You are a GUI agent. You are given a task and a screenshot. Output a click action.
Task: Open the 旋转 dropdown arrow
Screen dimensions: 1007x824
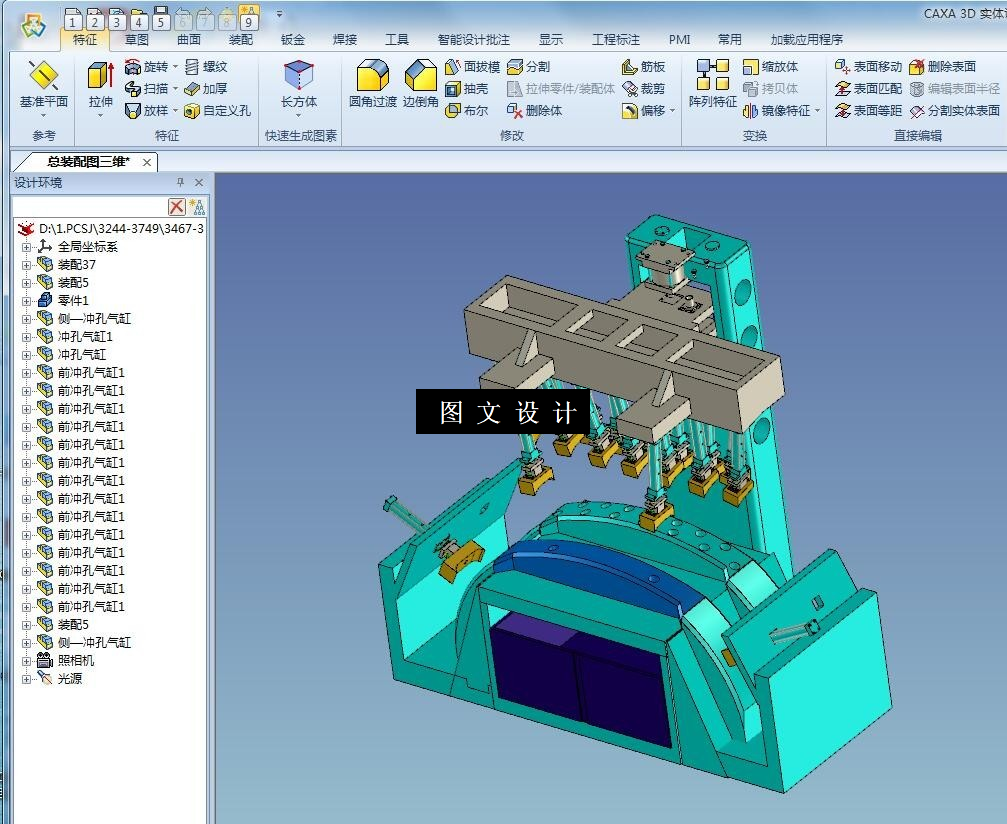pyautogui.click(x=175, y=67)
